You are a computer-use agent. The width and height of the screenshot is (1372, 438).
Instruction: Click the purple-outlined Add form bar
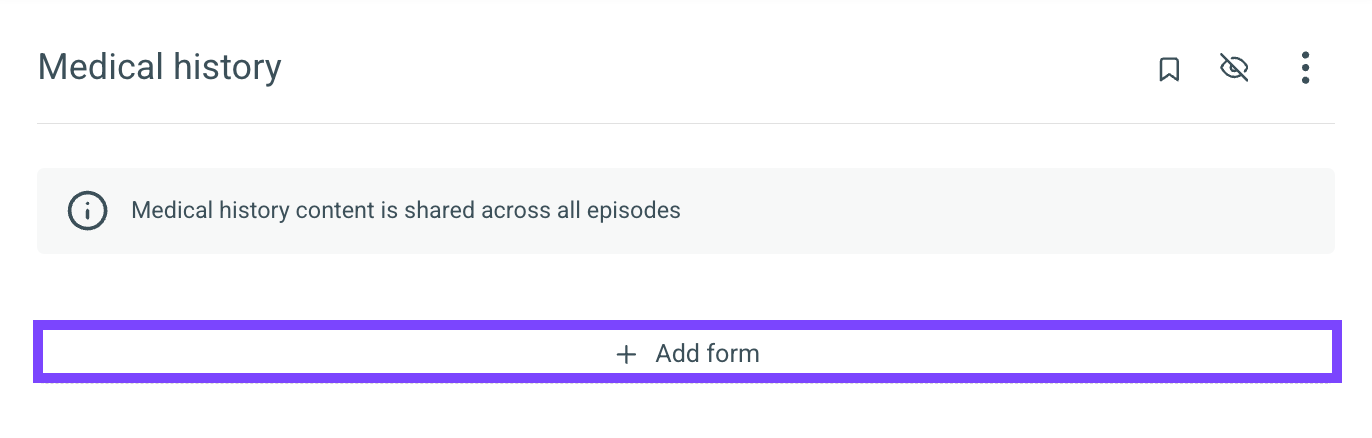coord(686,353)
